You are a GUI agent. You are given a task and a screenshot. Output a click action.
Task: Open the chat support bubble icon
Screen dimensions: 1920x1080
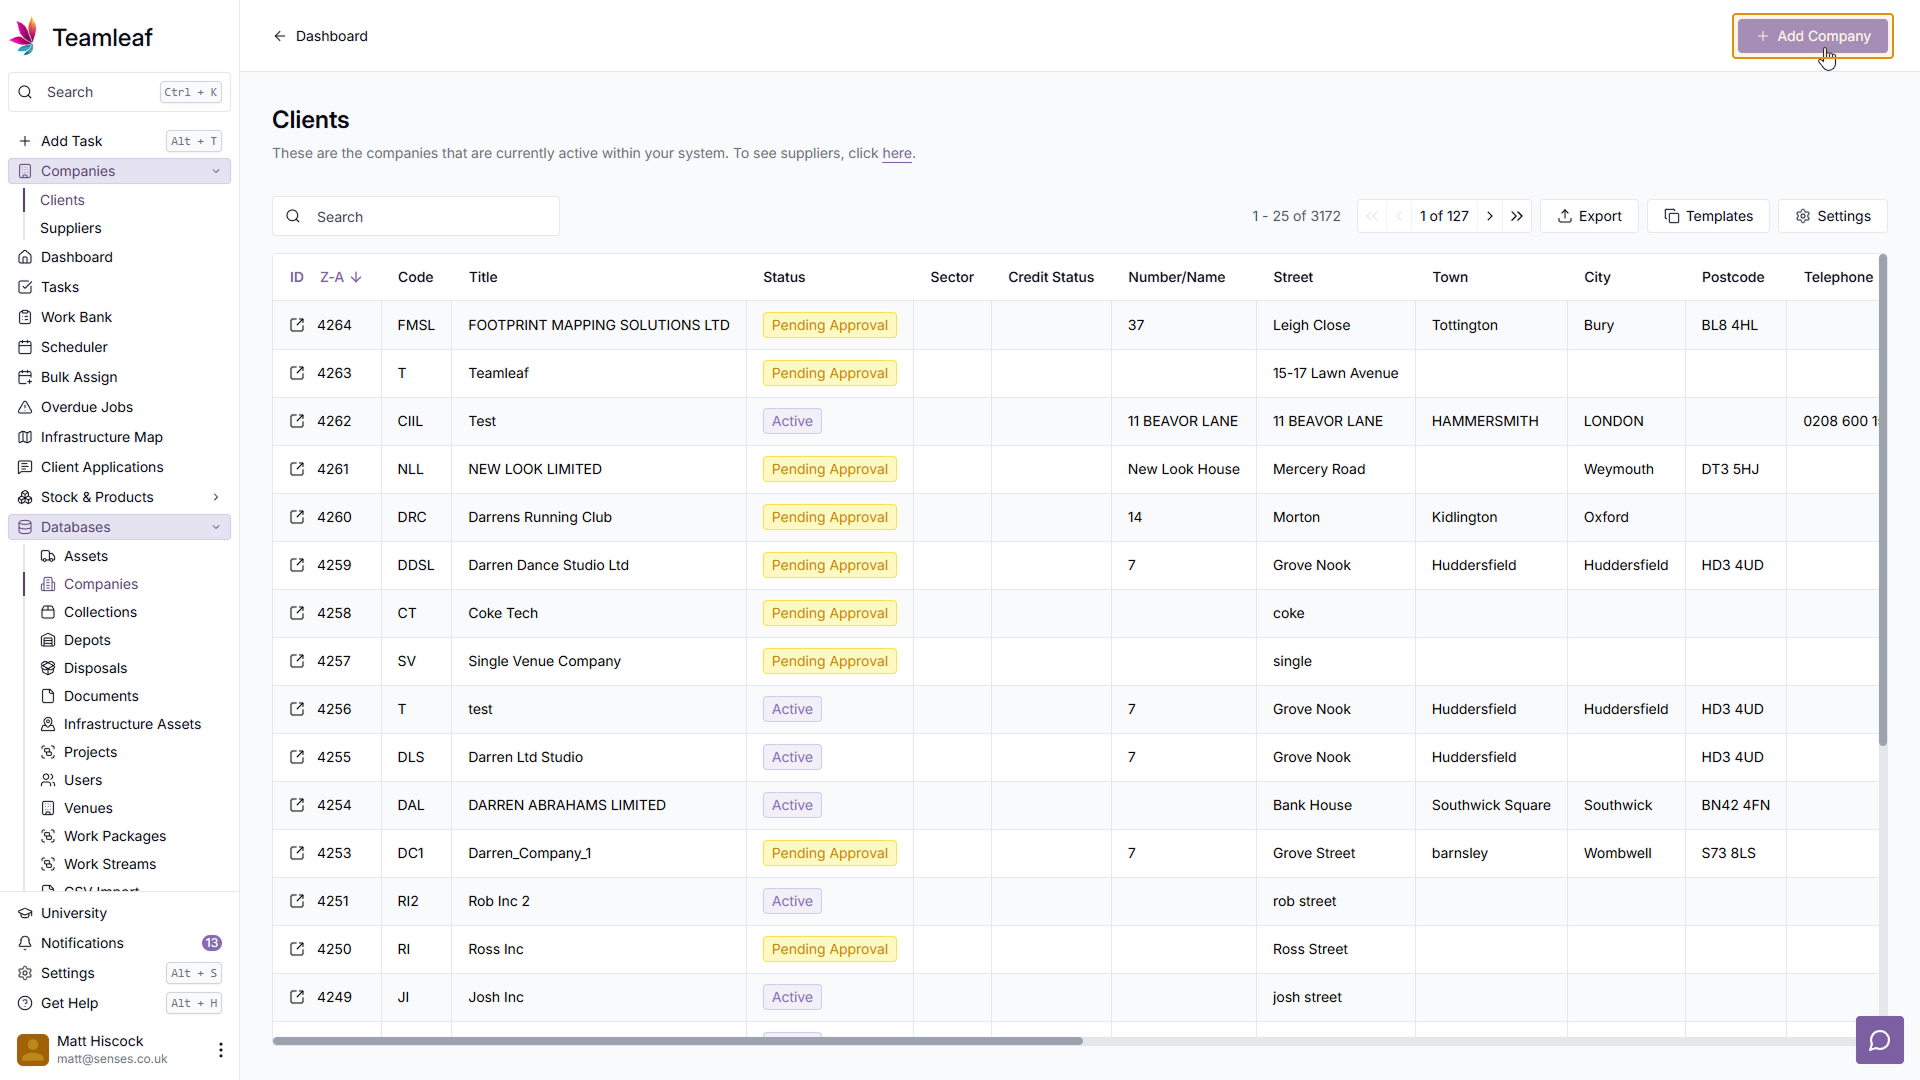(x=1879, y=1040)
